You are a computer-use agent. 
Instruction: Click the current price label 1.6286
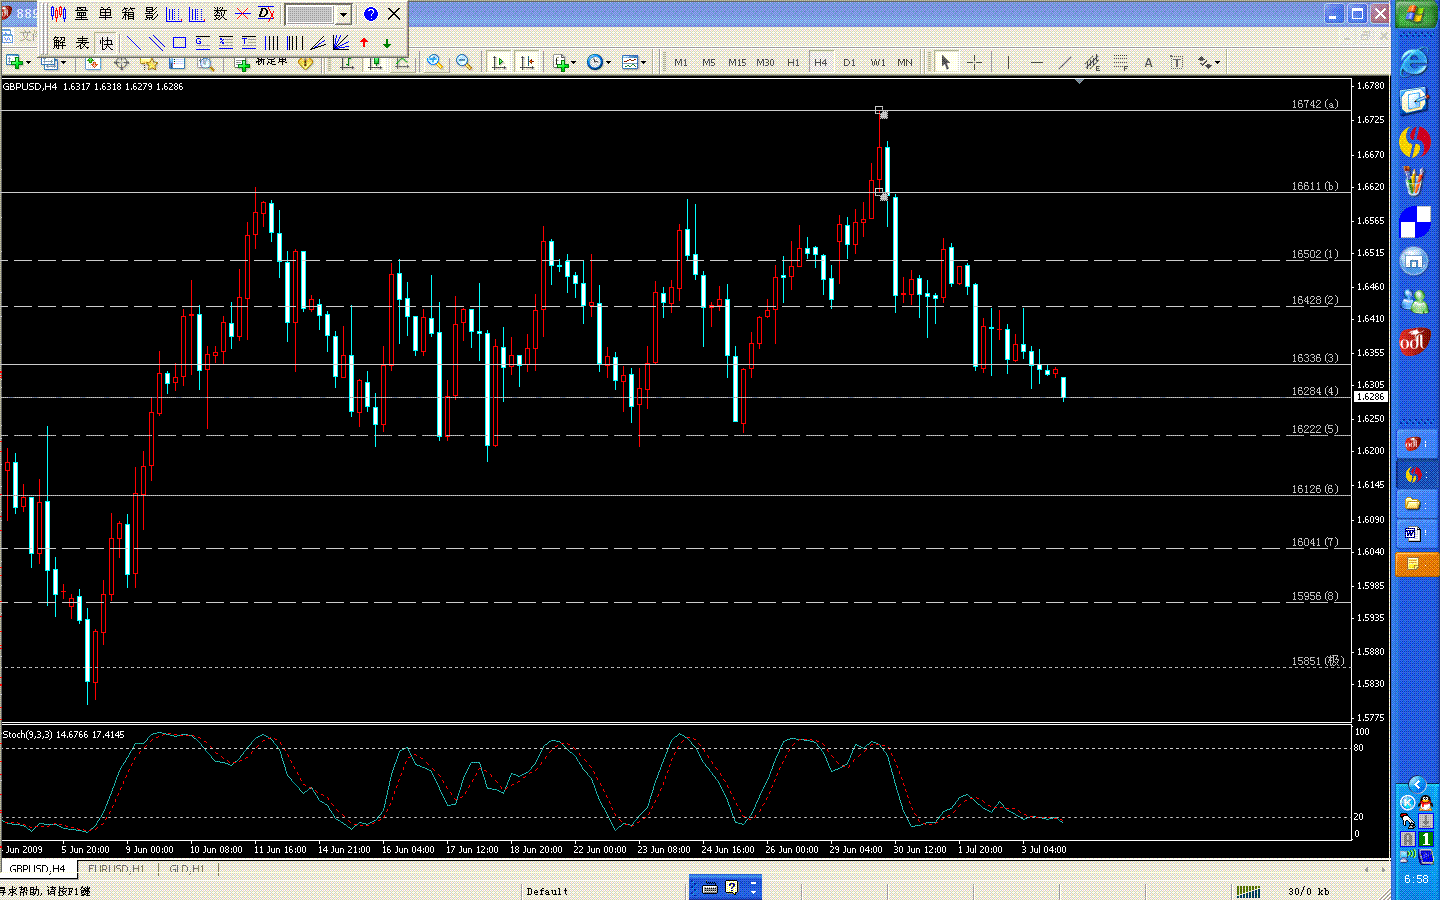1371,397
